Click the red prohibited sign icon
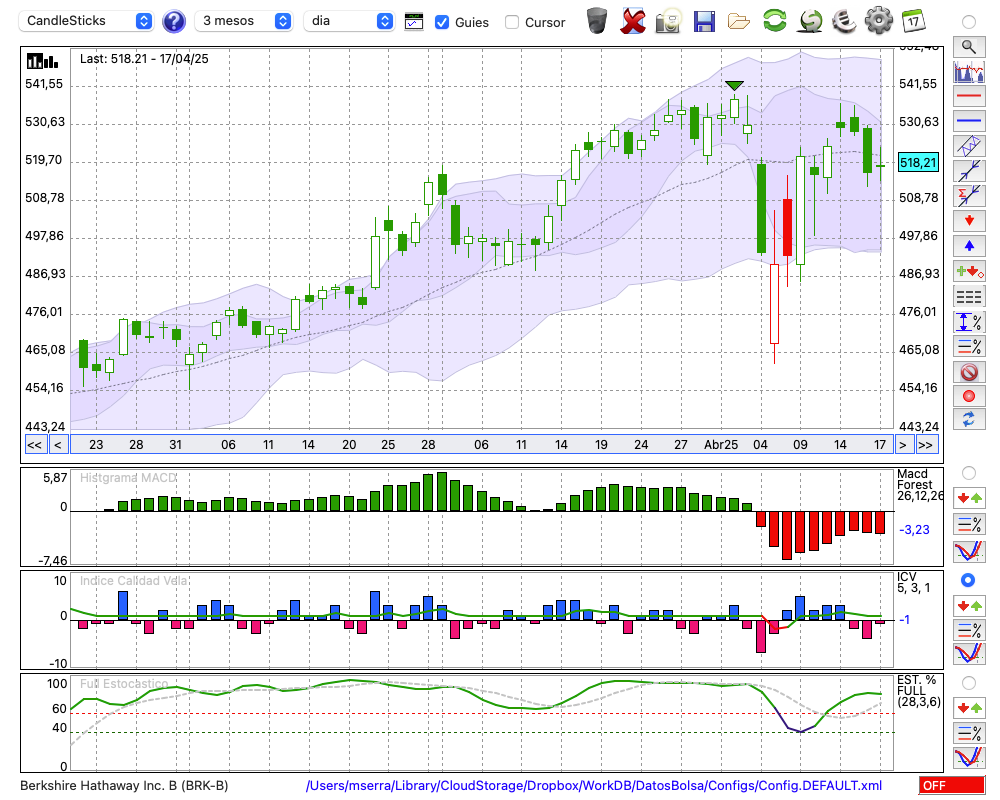The width and height of the screenshot is (1000, 800). [x=969, y=372]
